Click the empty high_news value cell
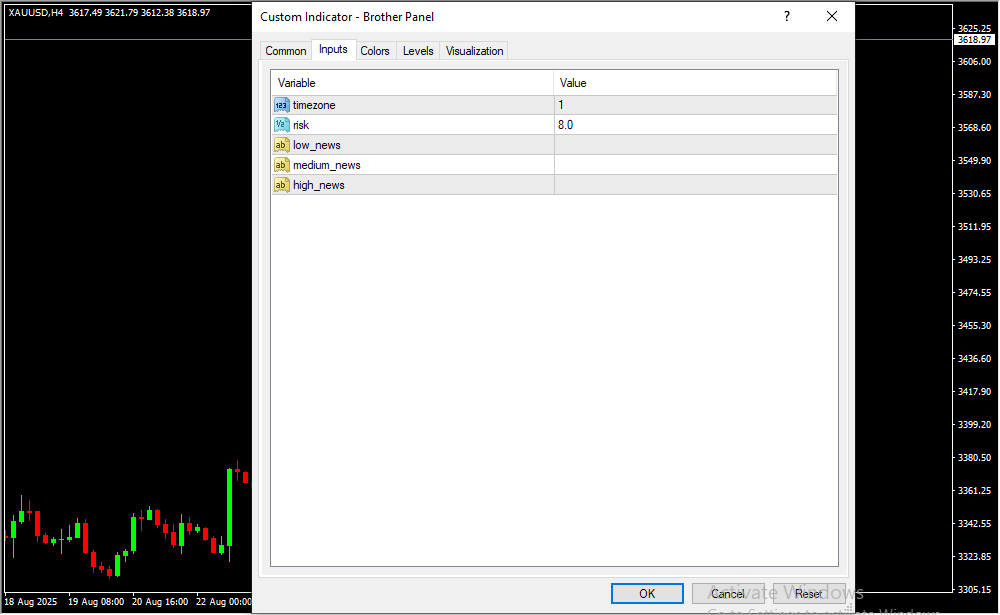Screen dimensions: 1000x615 pos(695,185)
